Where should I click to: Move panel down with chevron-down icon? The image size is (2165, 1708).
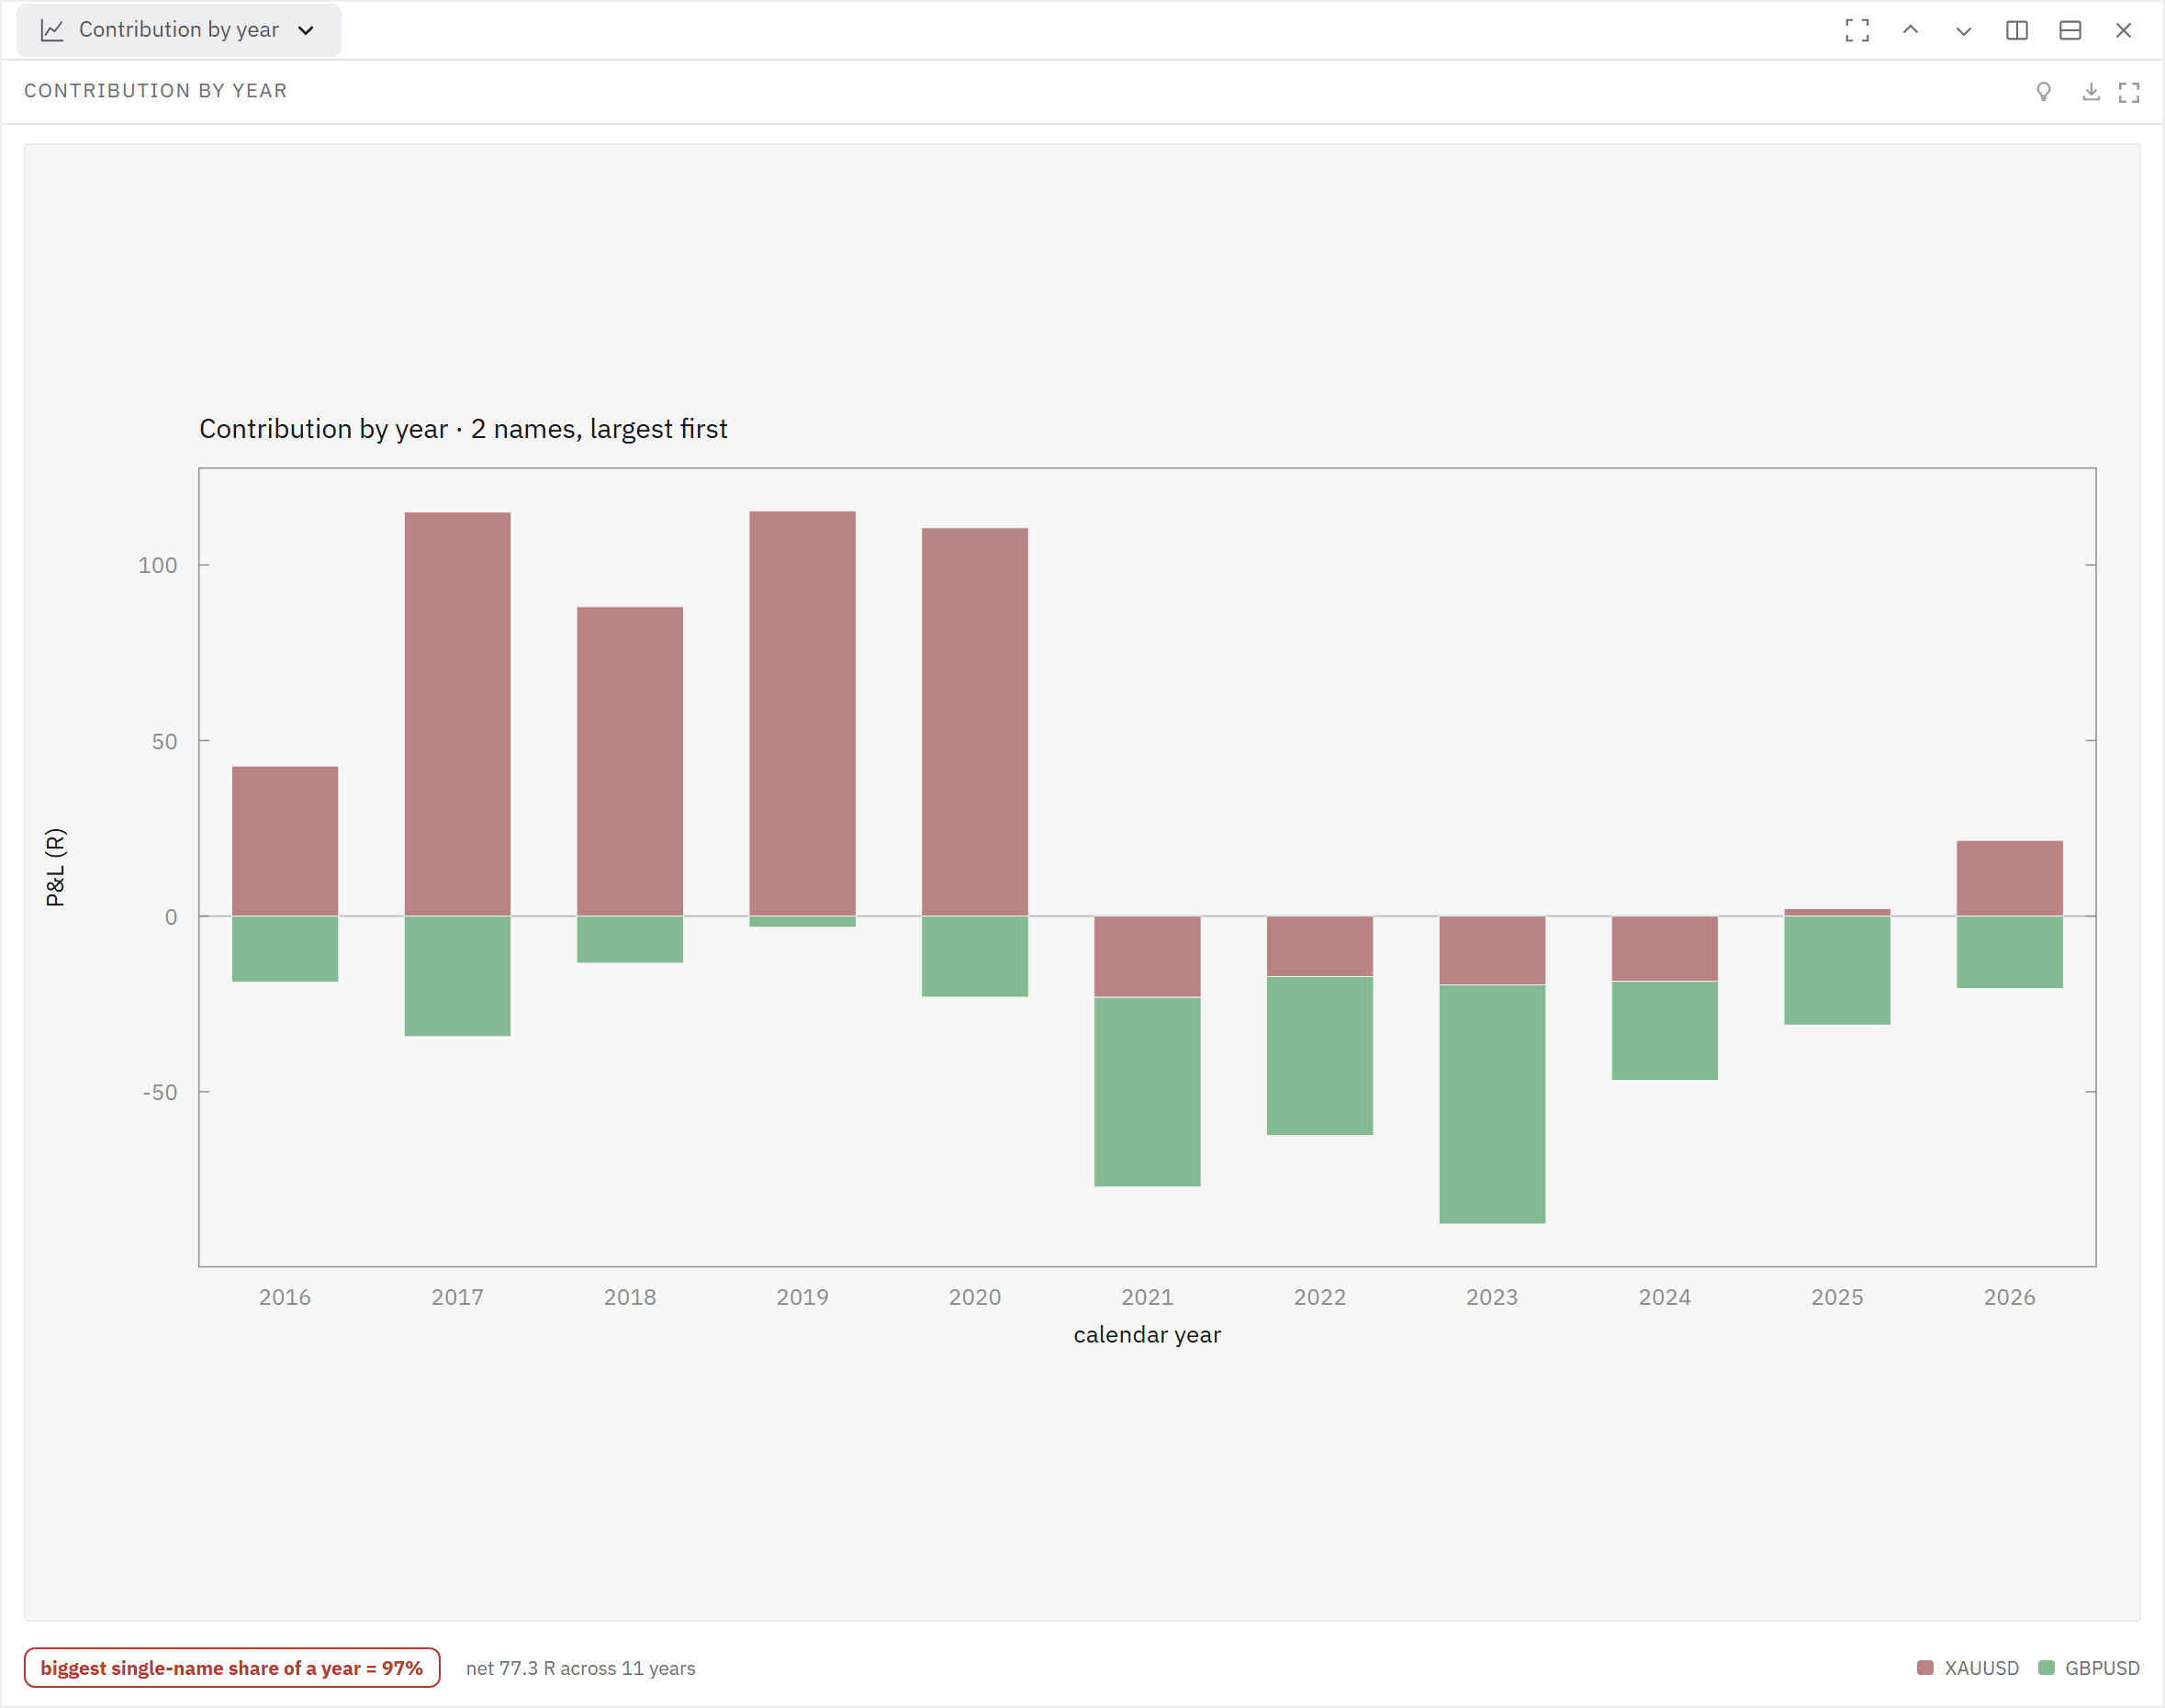(1963, 30)
